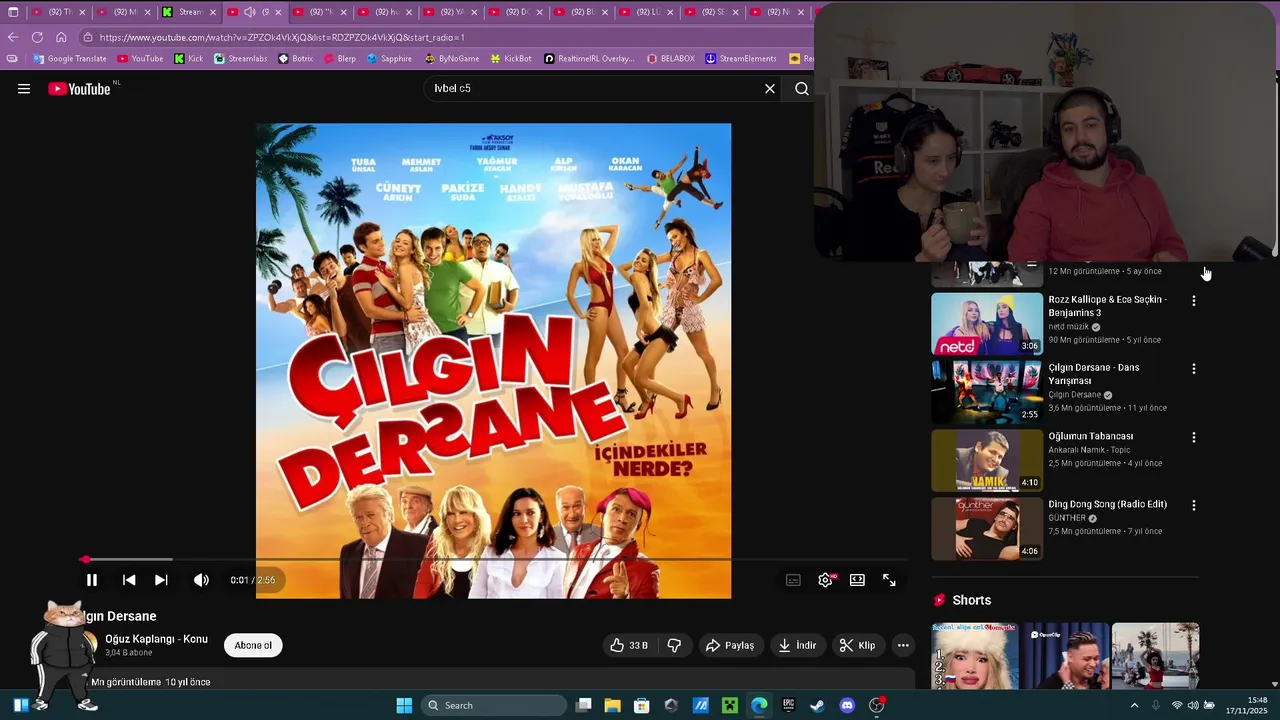Open the Paylaş share dialog
The image size is (1280, 720).
click(x=730, y=646)
